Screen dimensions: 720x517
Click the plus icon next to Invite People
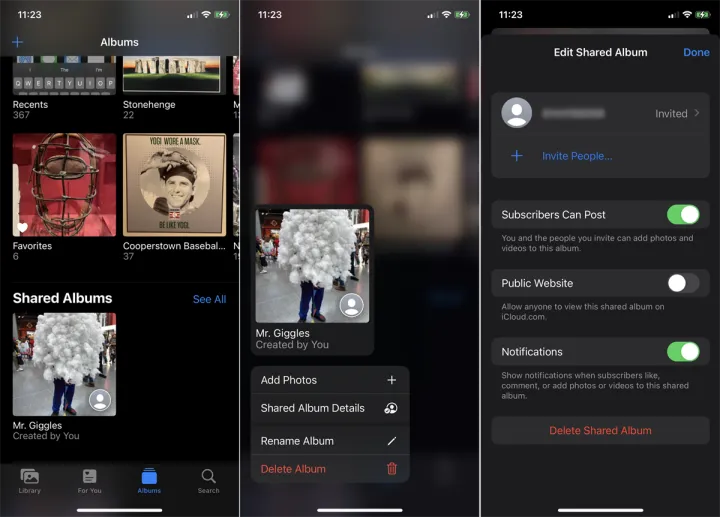(517, 156)
